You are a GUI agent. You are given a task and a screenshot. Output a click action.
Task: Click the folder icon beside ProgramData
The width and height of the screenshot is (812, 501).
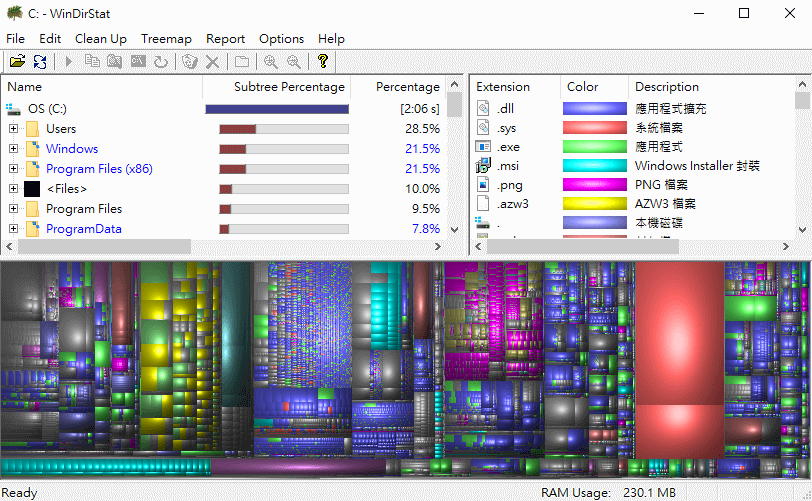(x=32, y=228)
